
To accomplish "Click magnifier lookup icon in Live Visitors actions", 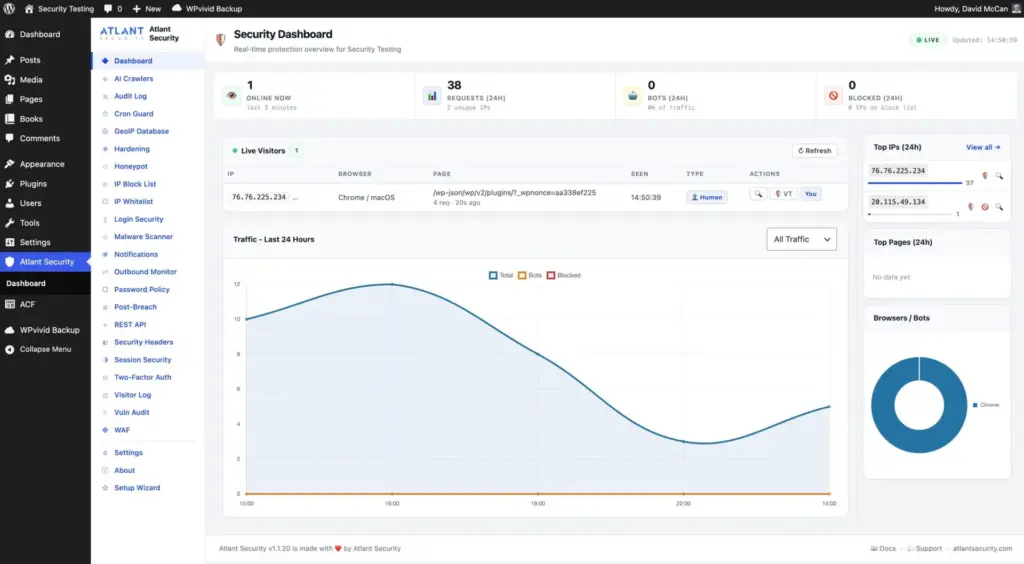I will click(x=758, y=194).
